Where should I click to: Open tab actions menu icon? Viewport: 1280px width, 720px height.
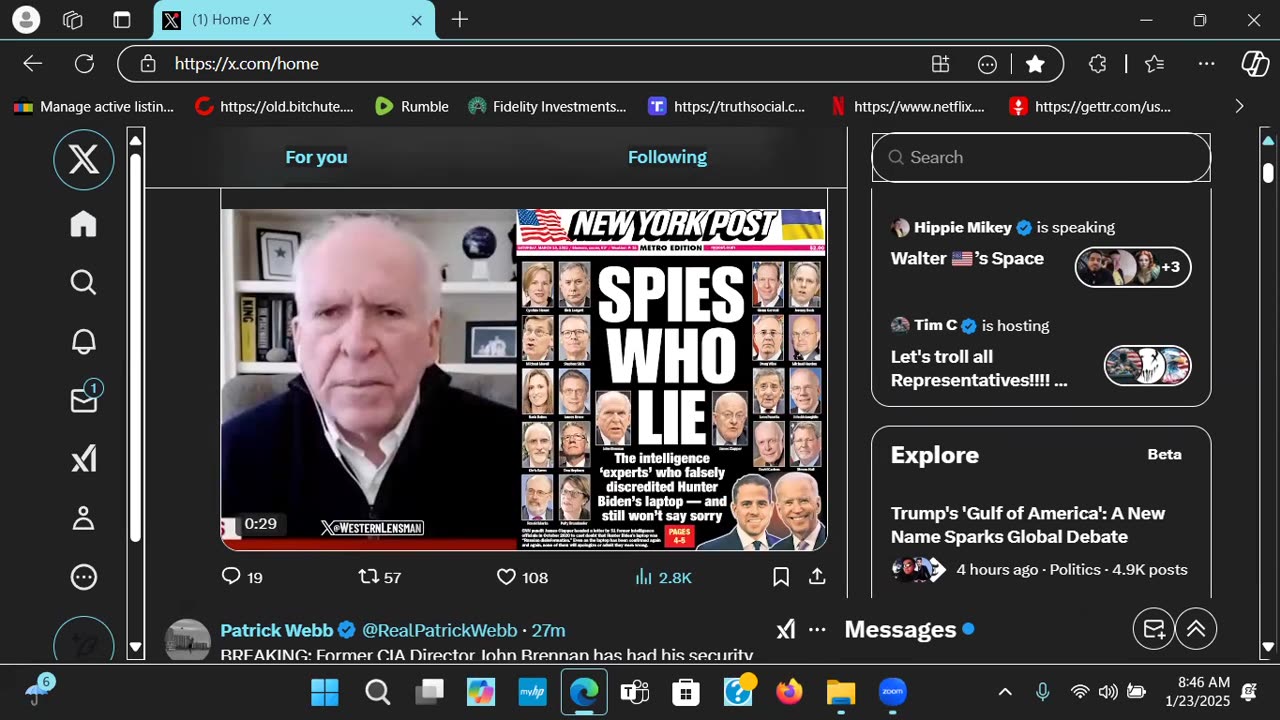coord(121,20)
